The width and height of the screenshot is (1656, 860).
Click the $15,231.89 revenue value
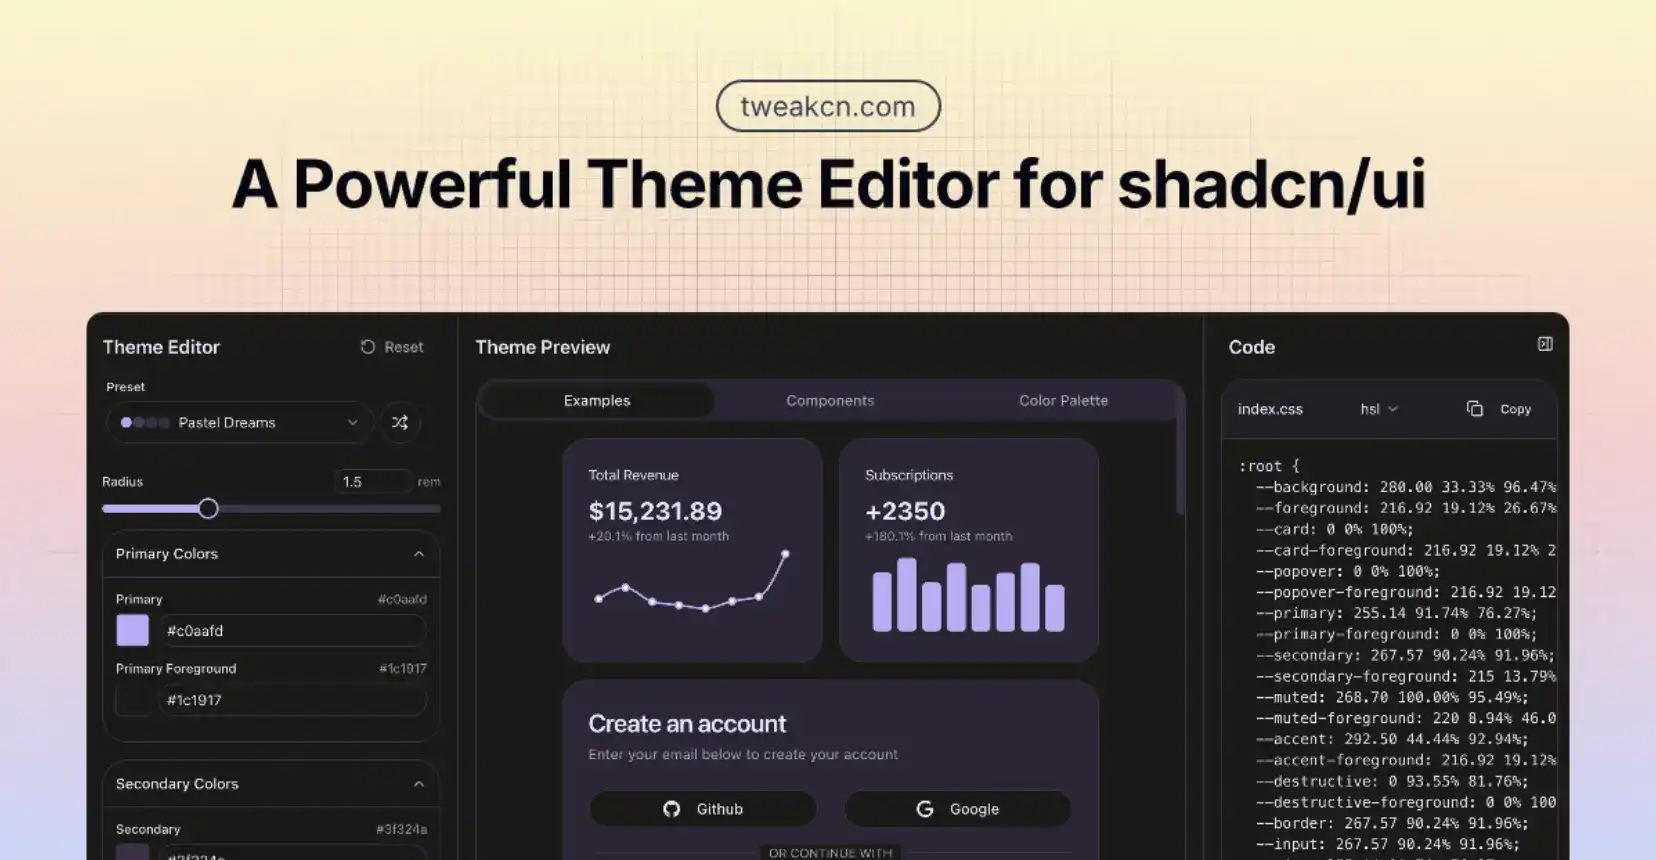655,511
